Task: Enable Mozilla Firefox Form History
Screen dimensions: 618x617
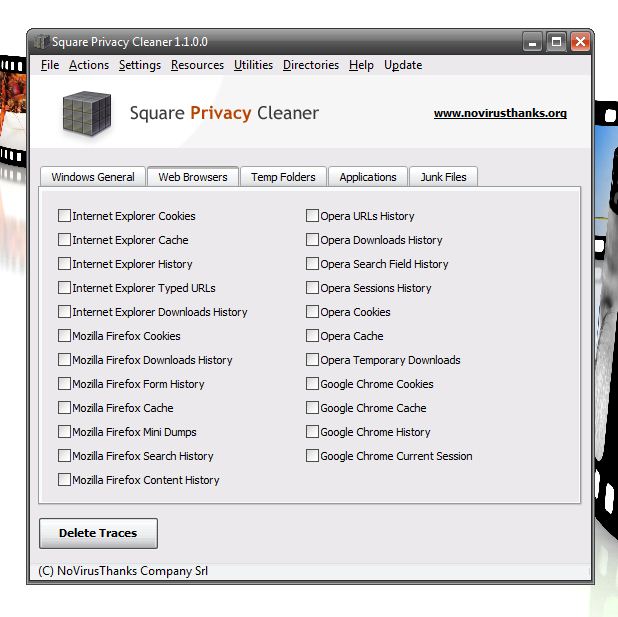Action: click(64, 384)
